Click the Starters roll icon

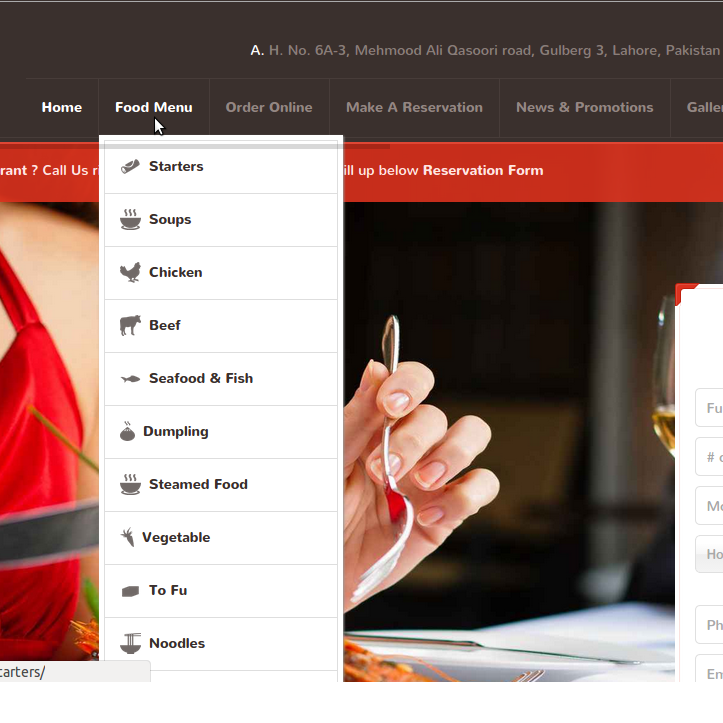(130, 166)
